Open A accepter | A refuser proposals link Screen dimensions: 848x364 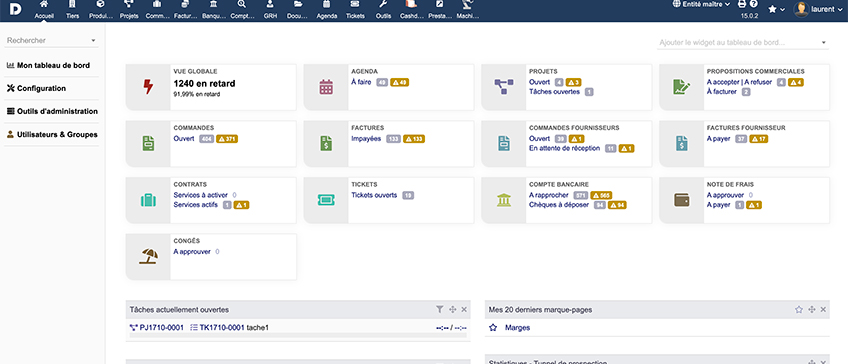click(x=739, y=82)
